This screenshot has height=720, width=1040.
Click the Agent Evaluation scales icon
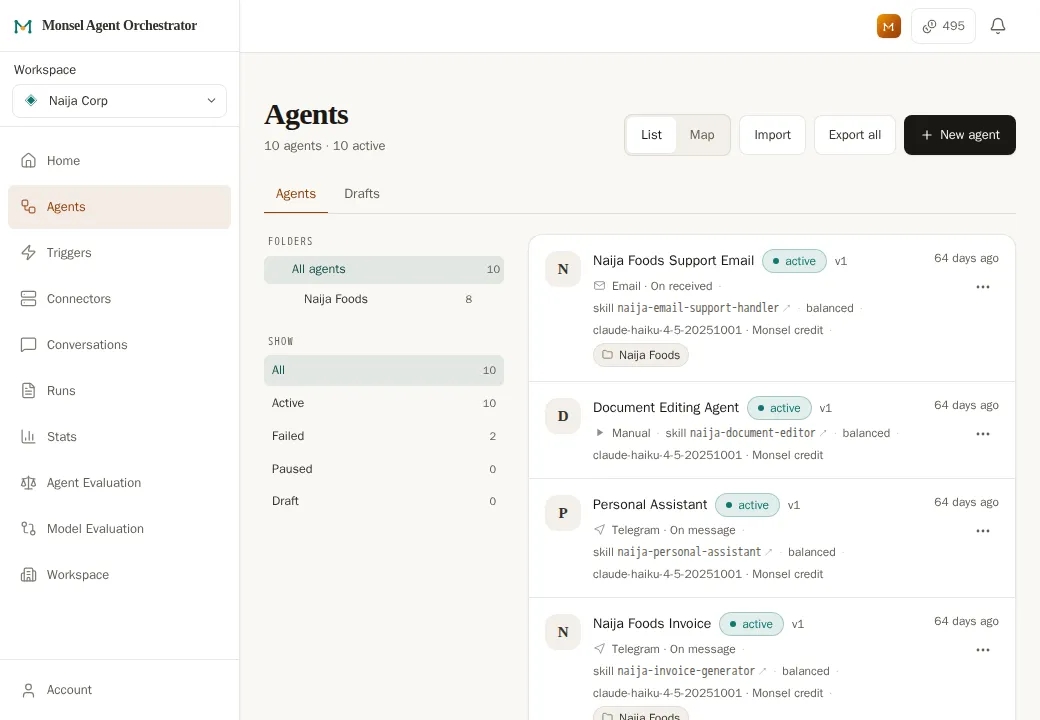[29, 483]
